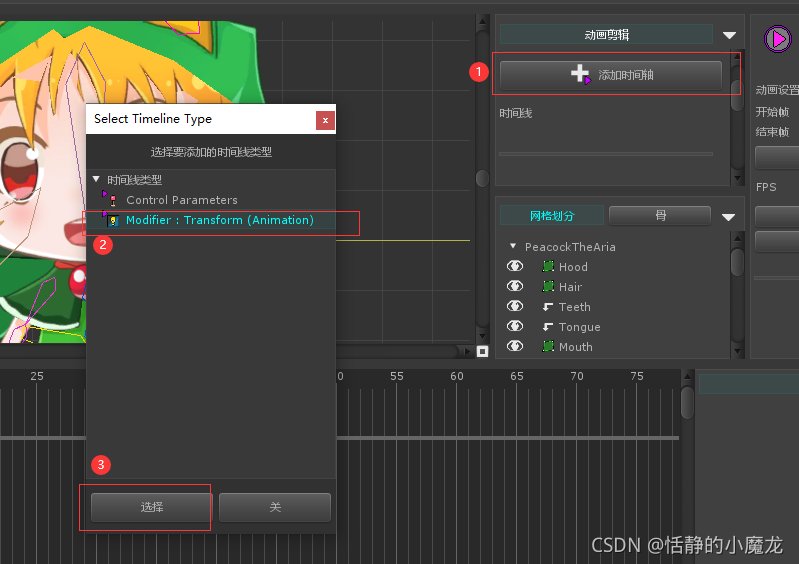Select the Teeth item in list
The height and width of the screenshot is (564, 799).
(575, 307)
